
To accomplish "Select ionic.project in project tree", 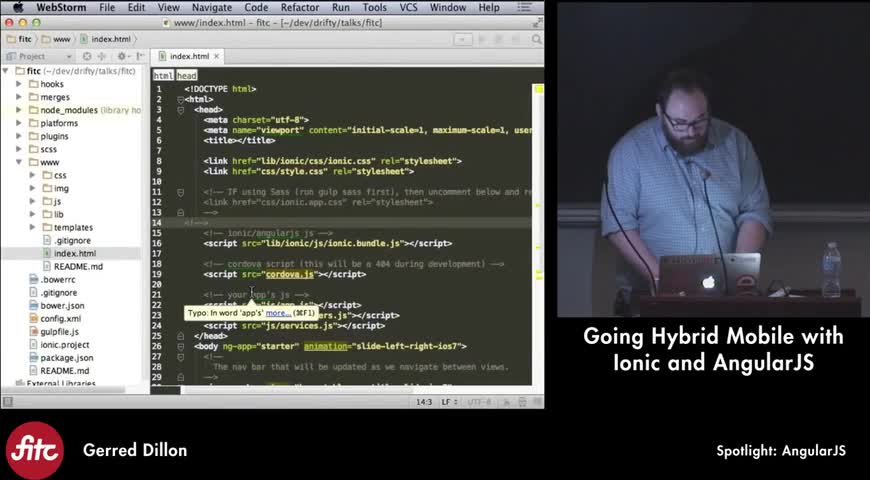I will click(x=65, y=345).
